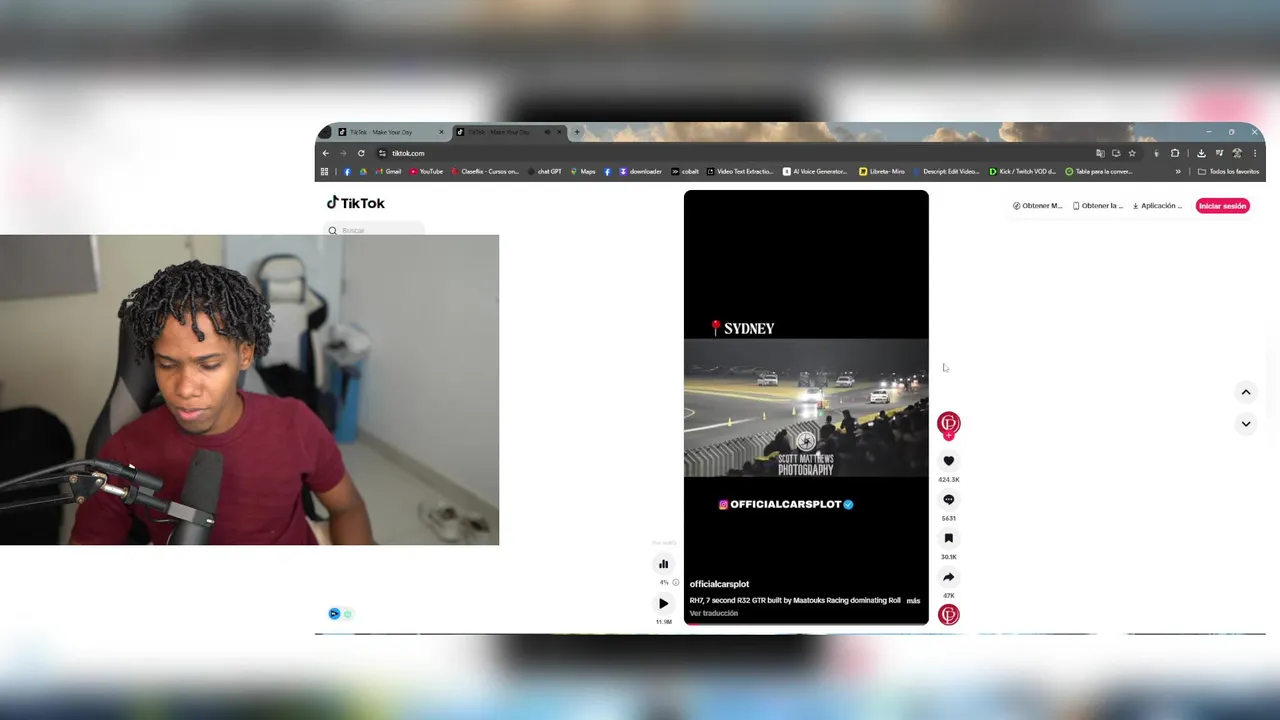Open the Video Text Extractio... bookmark
Image resolution: width=1280 pixels, height=720 pixels.
(x=740, y=171)
